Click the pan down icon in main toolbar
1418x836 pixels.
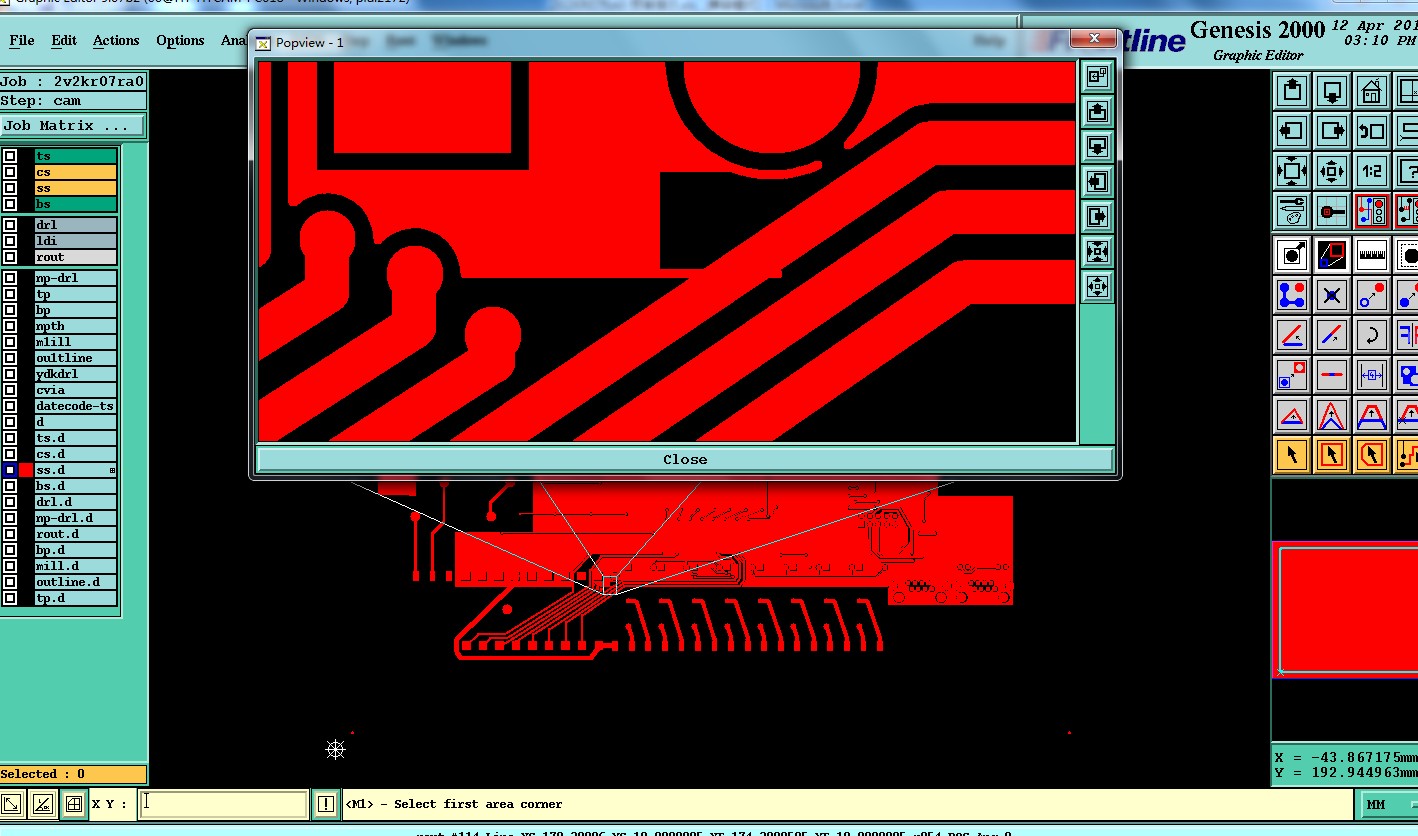[x=1332, y=91]
